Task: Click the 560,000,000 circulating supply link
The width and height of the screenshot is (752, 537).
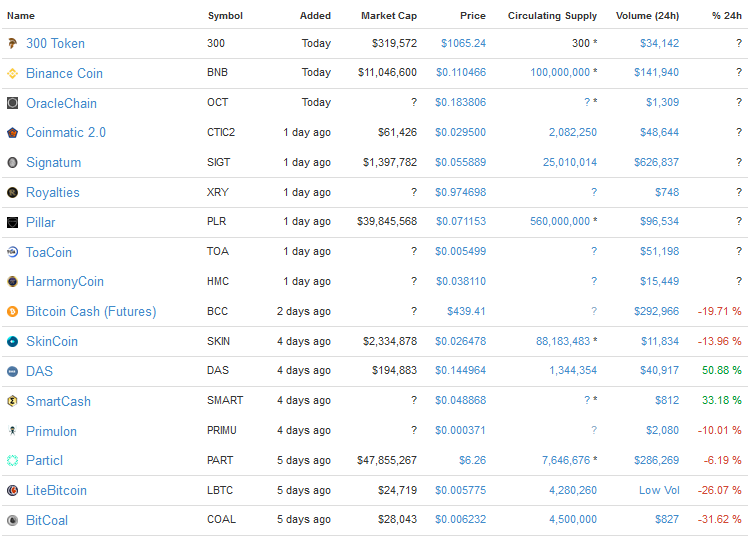Action: click(560, 222)
